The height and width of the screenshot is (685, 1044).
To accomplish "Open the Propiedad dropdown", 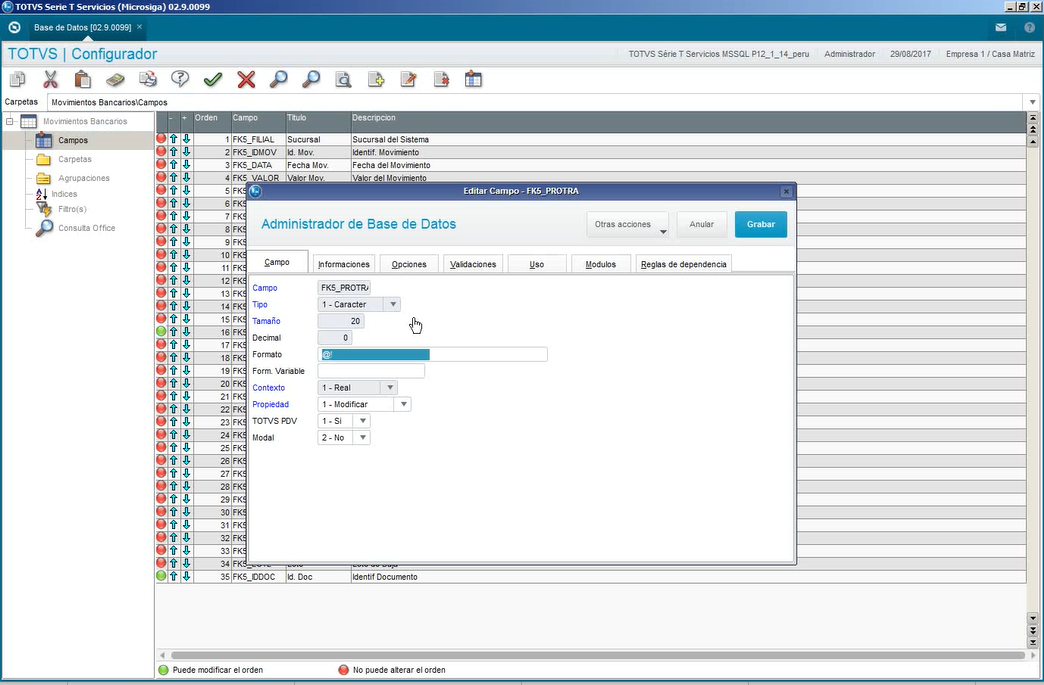I will pos(403,404).
